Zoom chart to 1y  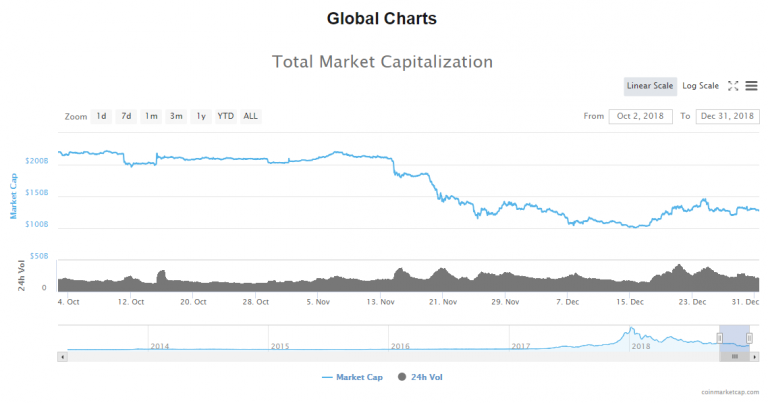201,116
